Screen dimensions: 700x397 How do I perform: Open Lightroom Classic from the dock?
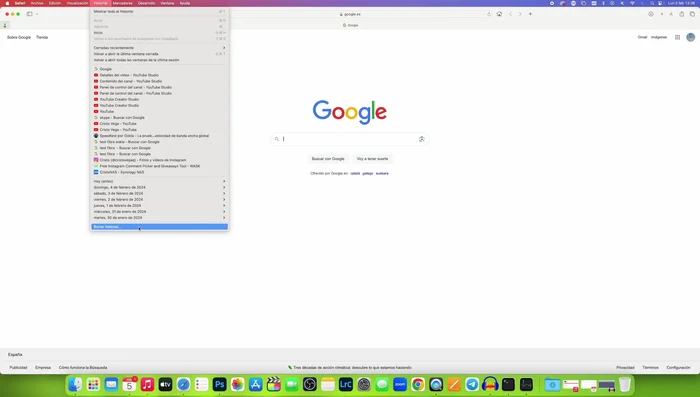point(346,384)
